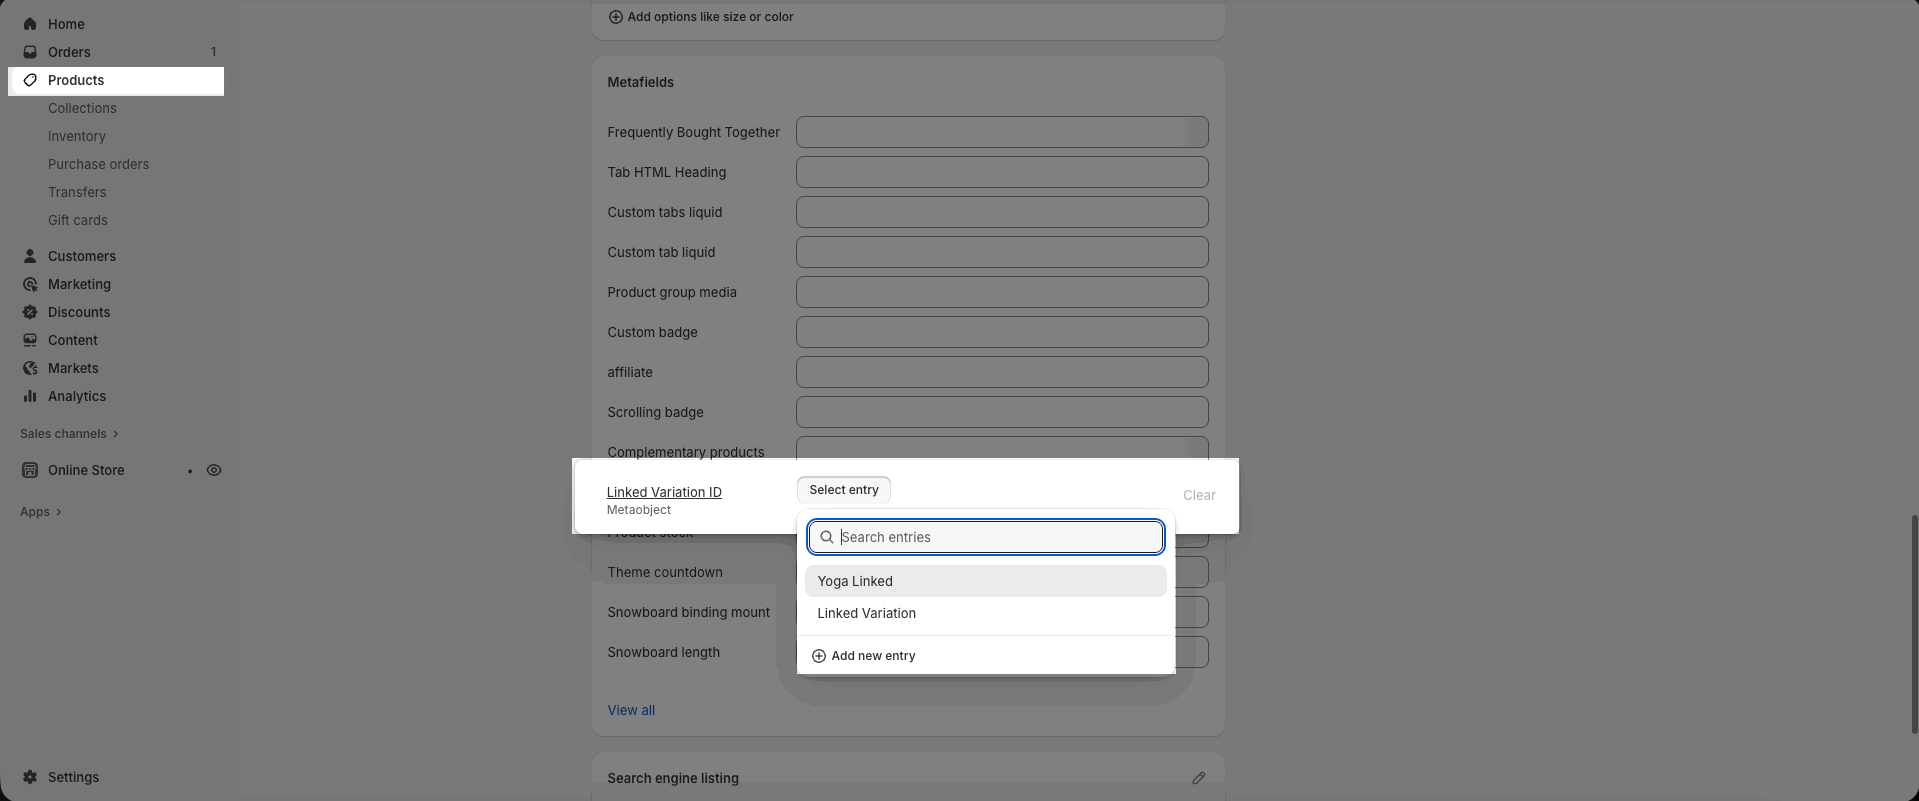
Task: Open the Select entry dropdown
Action: pos(843,490)
